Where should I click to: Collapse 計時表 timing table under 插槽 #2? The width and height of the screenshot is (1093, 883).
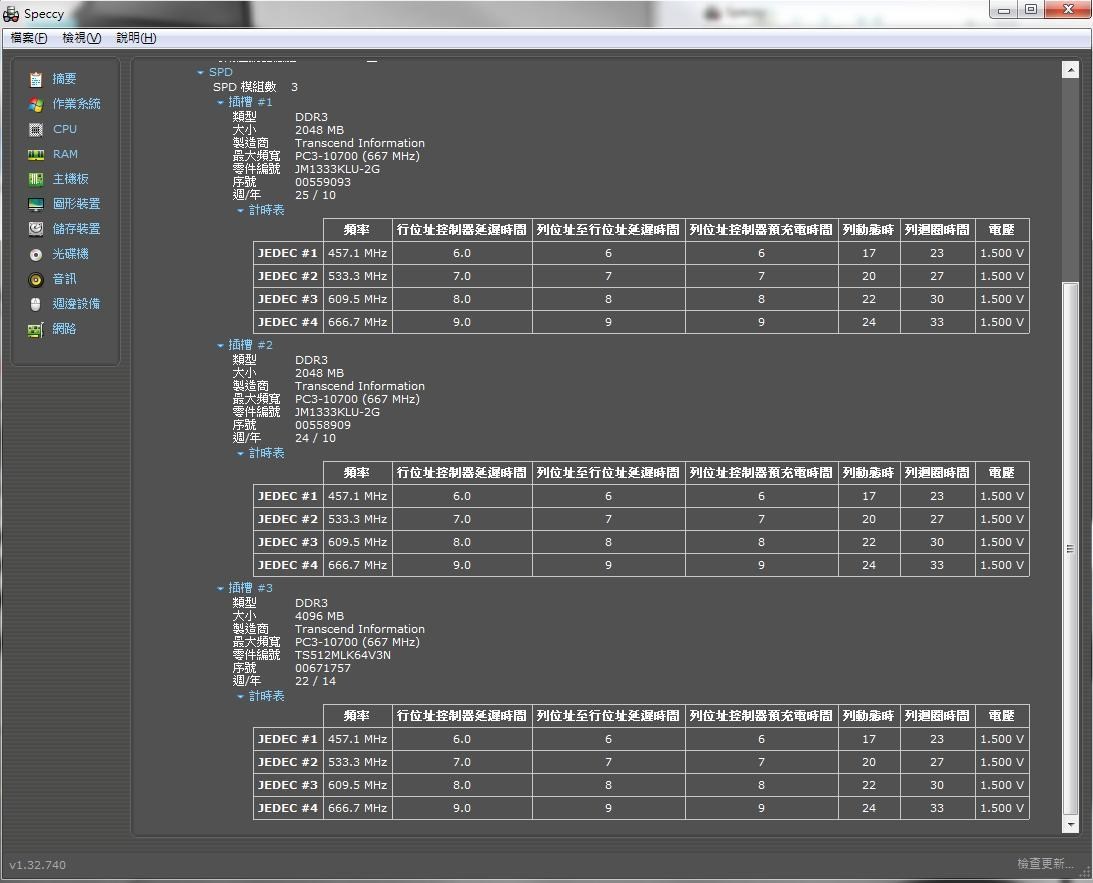[240, 454]
